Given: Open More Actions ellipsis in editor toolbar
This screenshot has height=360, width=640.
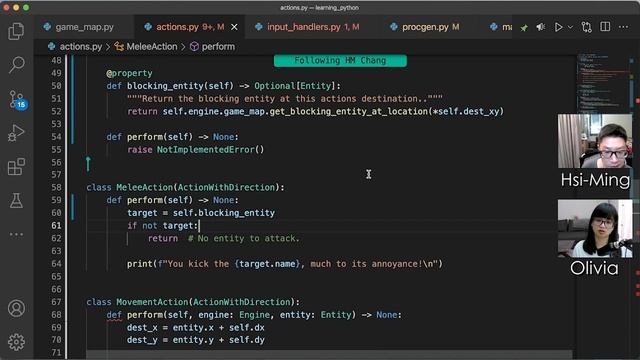Looking at the screenshot, I should pyautogui.click(x=623, y=27).
